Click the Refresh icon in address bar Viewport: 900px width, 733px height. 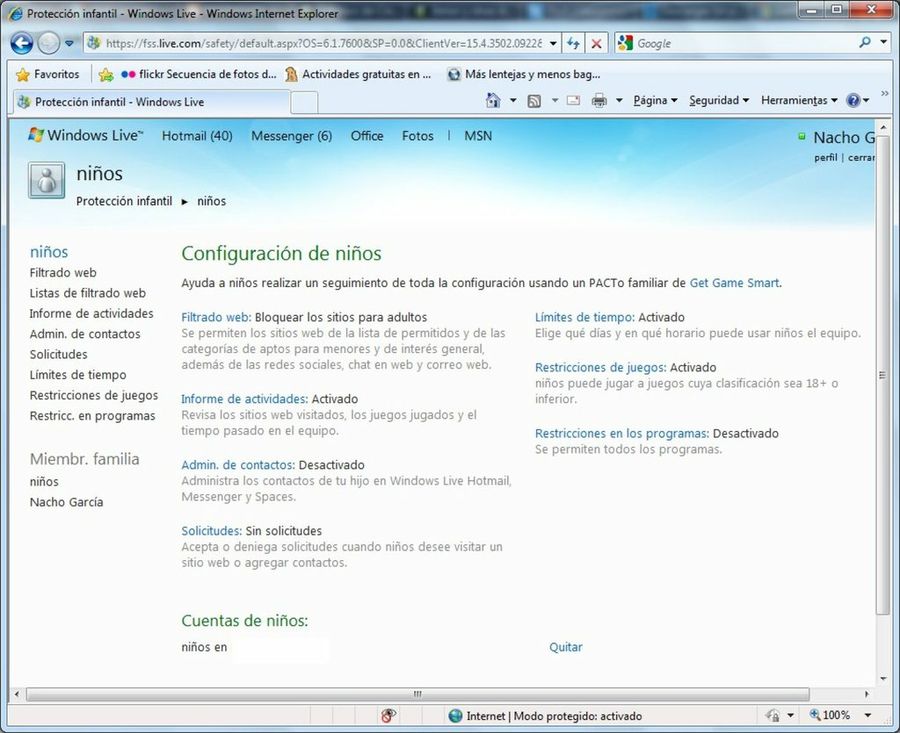pyautogui.click(x=572, y=43)
